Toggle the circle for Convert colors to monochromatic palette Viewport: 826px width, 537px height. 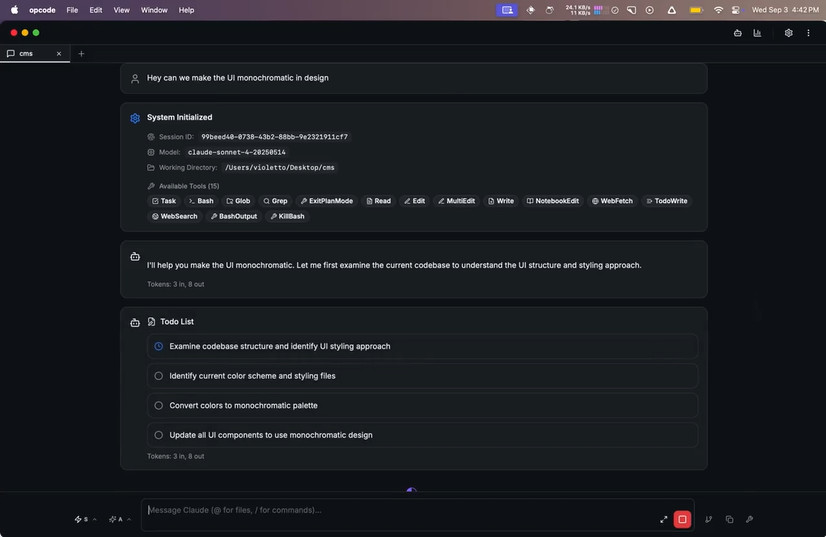159,405
